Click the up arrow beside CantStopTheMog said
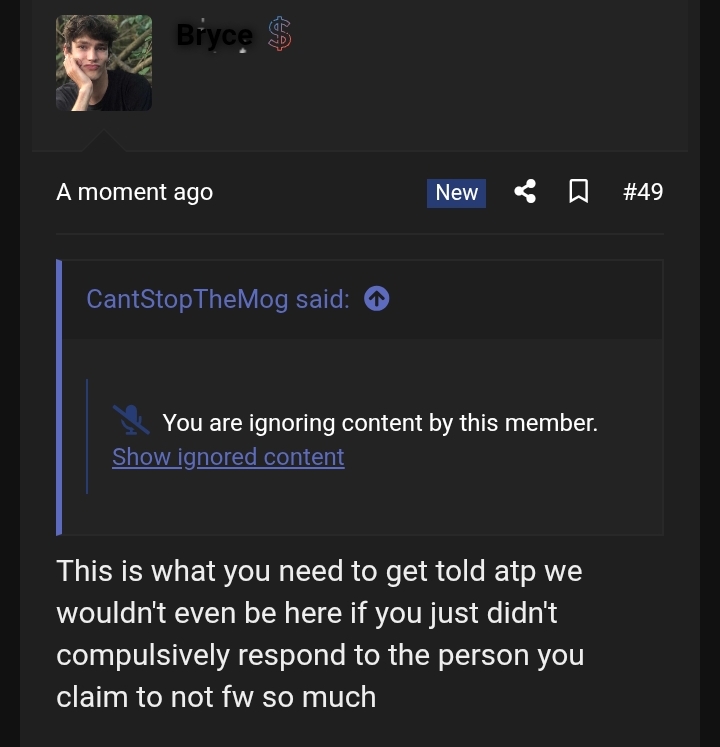Image resolution: width=720 pixels, height=747 pixels. (x=377, y=298)
